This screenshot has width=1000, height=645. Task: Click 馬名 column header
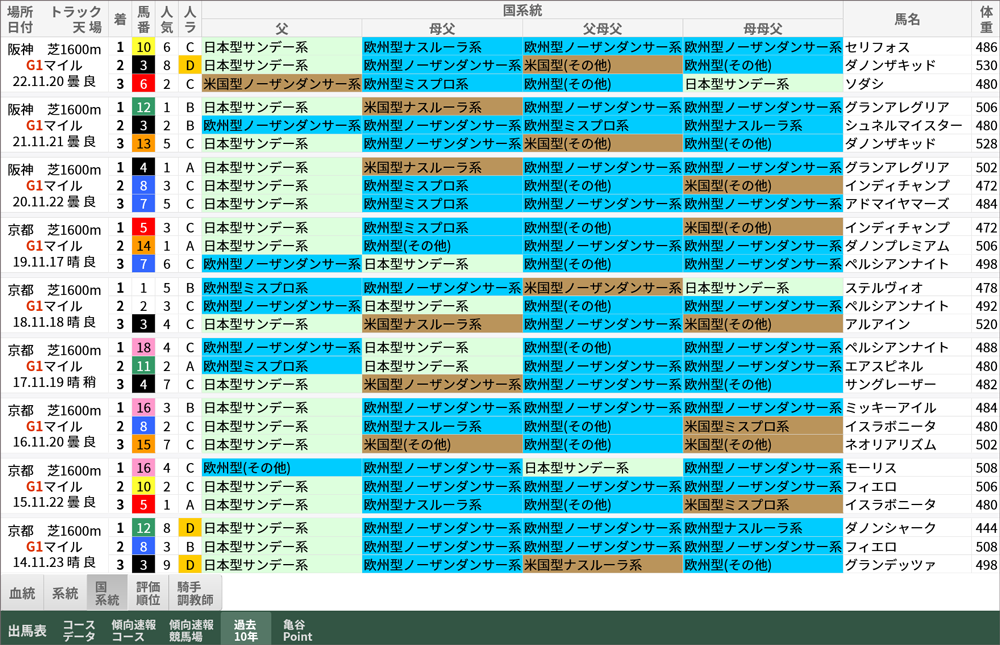(x=907, y=19)
